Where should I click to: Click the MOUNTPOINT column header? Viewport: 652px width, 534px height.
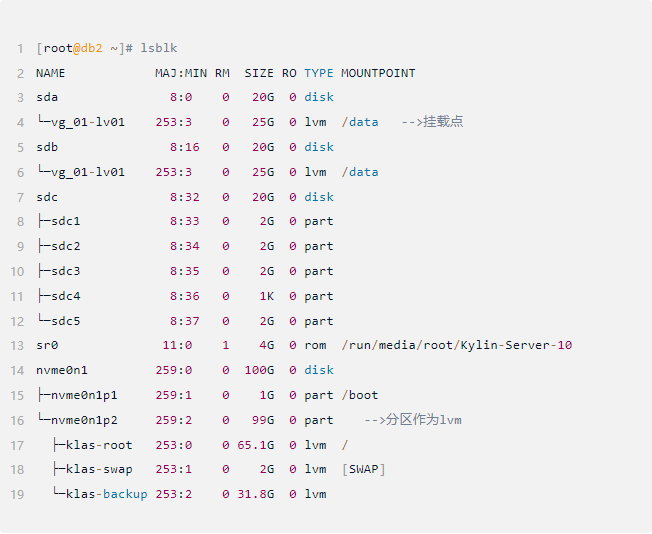coord(378,73)
